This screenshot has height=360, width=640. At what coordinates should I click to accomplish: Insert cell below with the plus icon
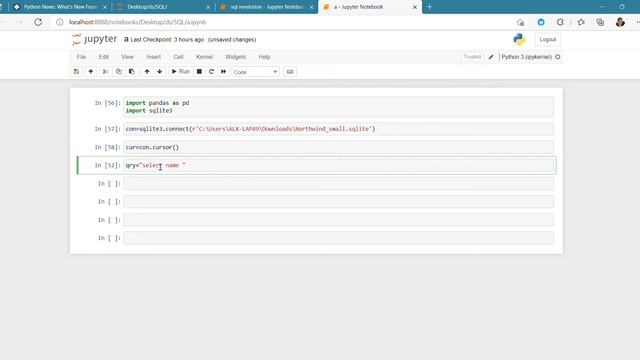[91, 71]
